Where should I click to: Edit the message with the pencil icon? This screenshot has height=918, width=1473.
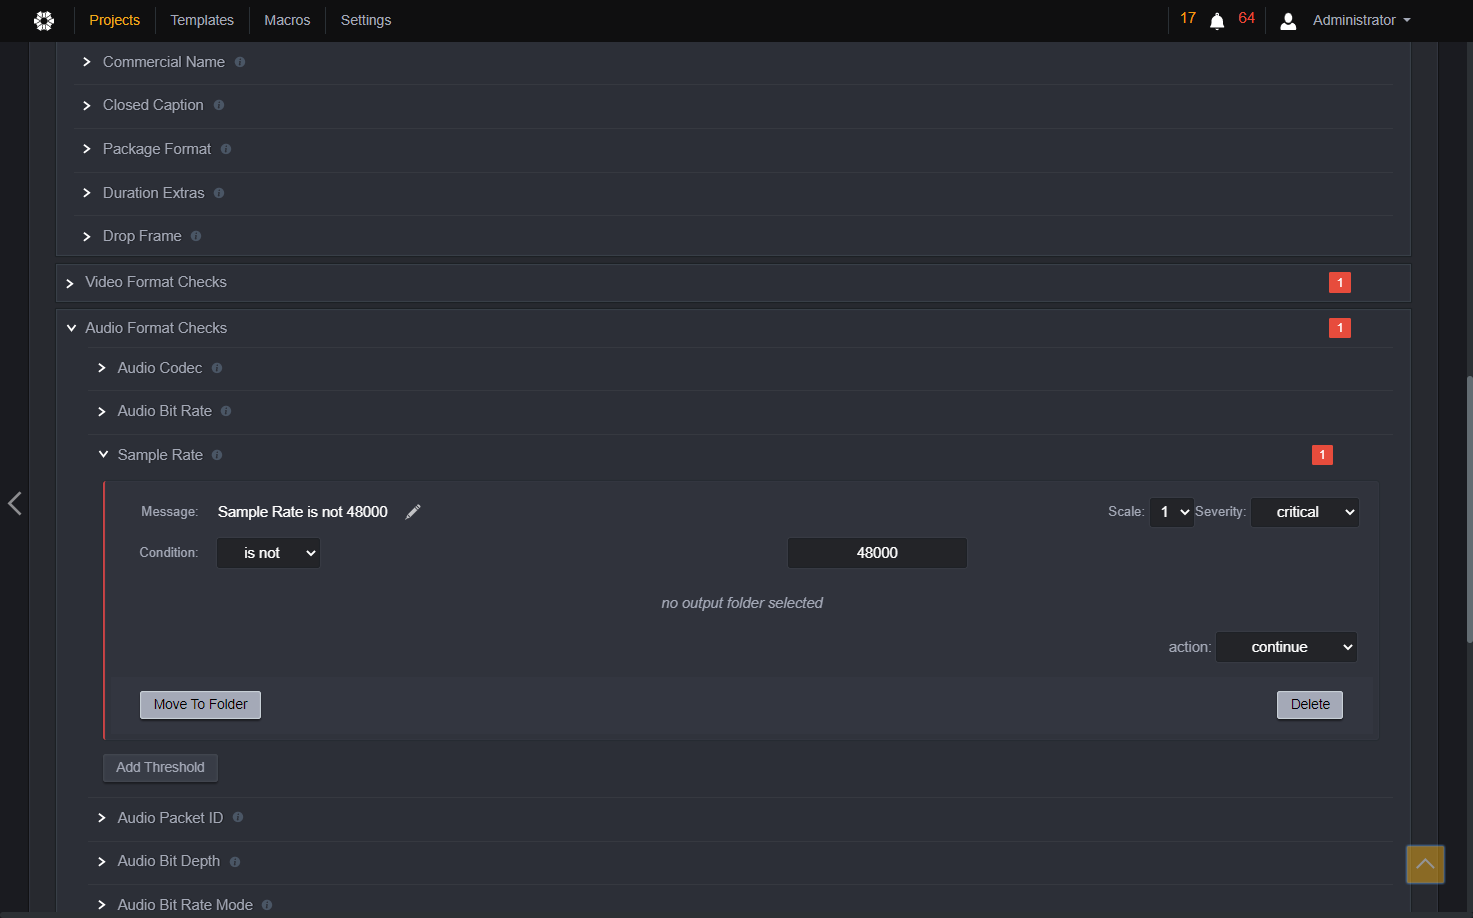413,512
